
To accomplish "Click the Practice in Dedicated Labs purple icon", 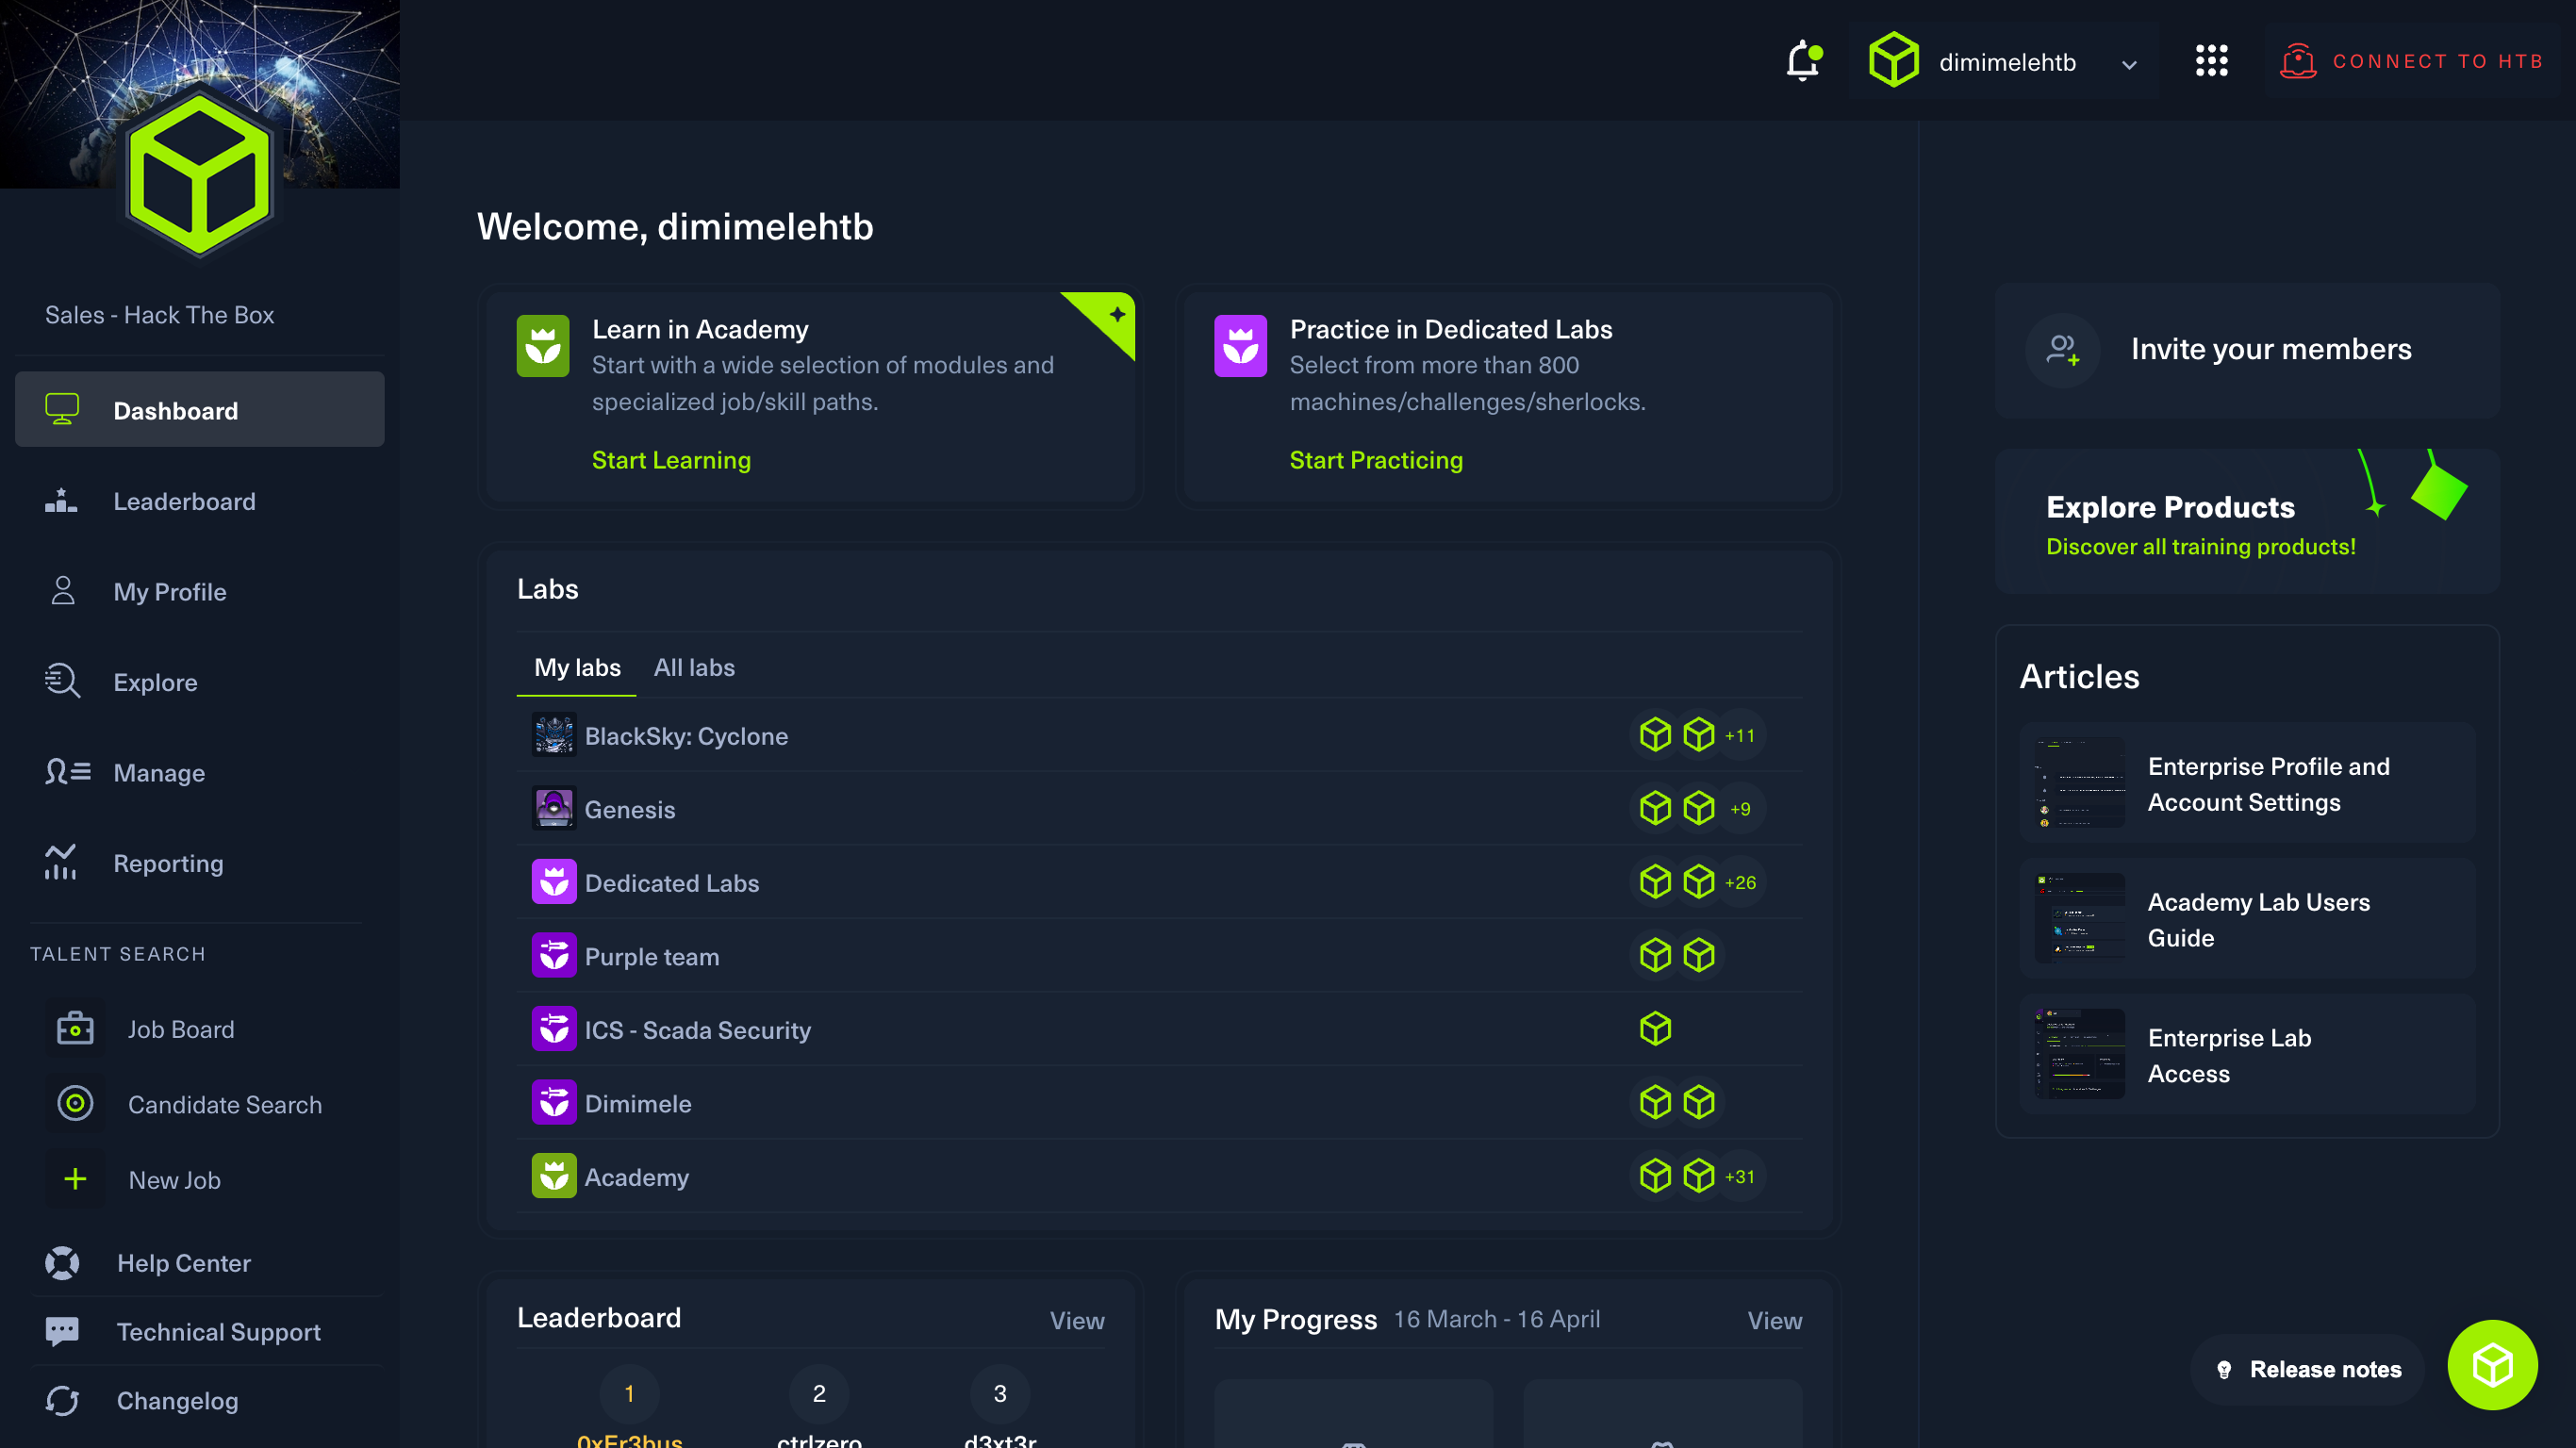I will coord(1240,346).
